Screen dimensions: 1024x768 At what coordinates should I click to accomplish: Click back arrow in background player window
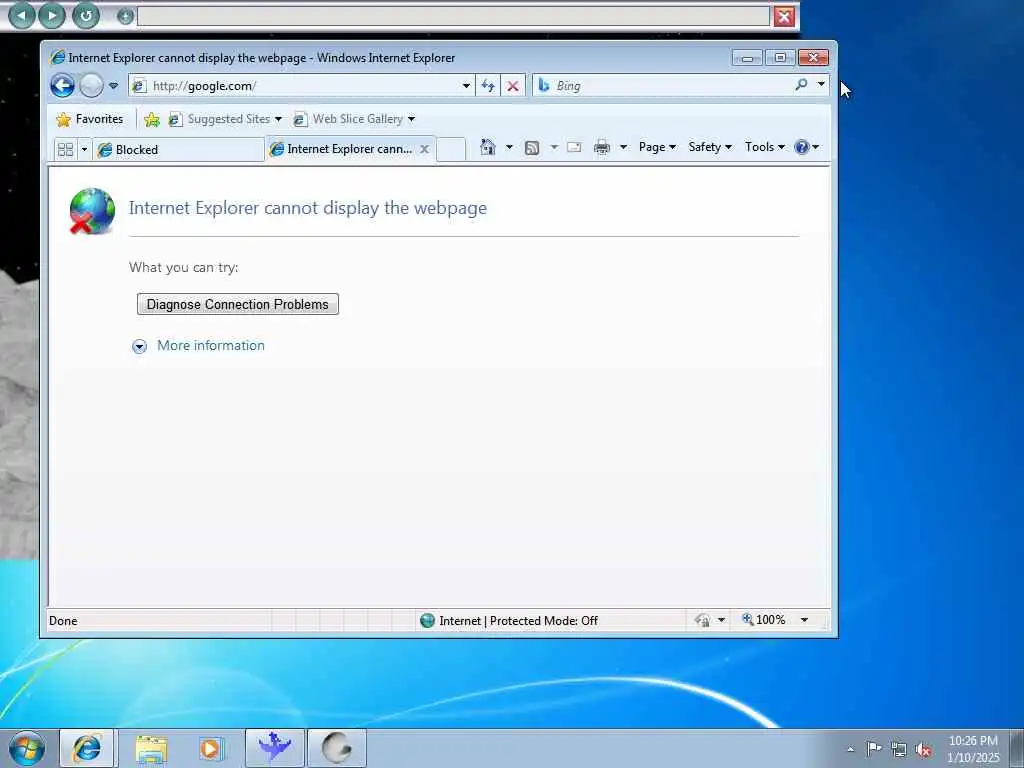(x=22, y=15)
